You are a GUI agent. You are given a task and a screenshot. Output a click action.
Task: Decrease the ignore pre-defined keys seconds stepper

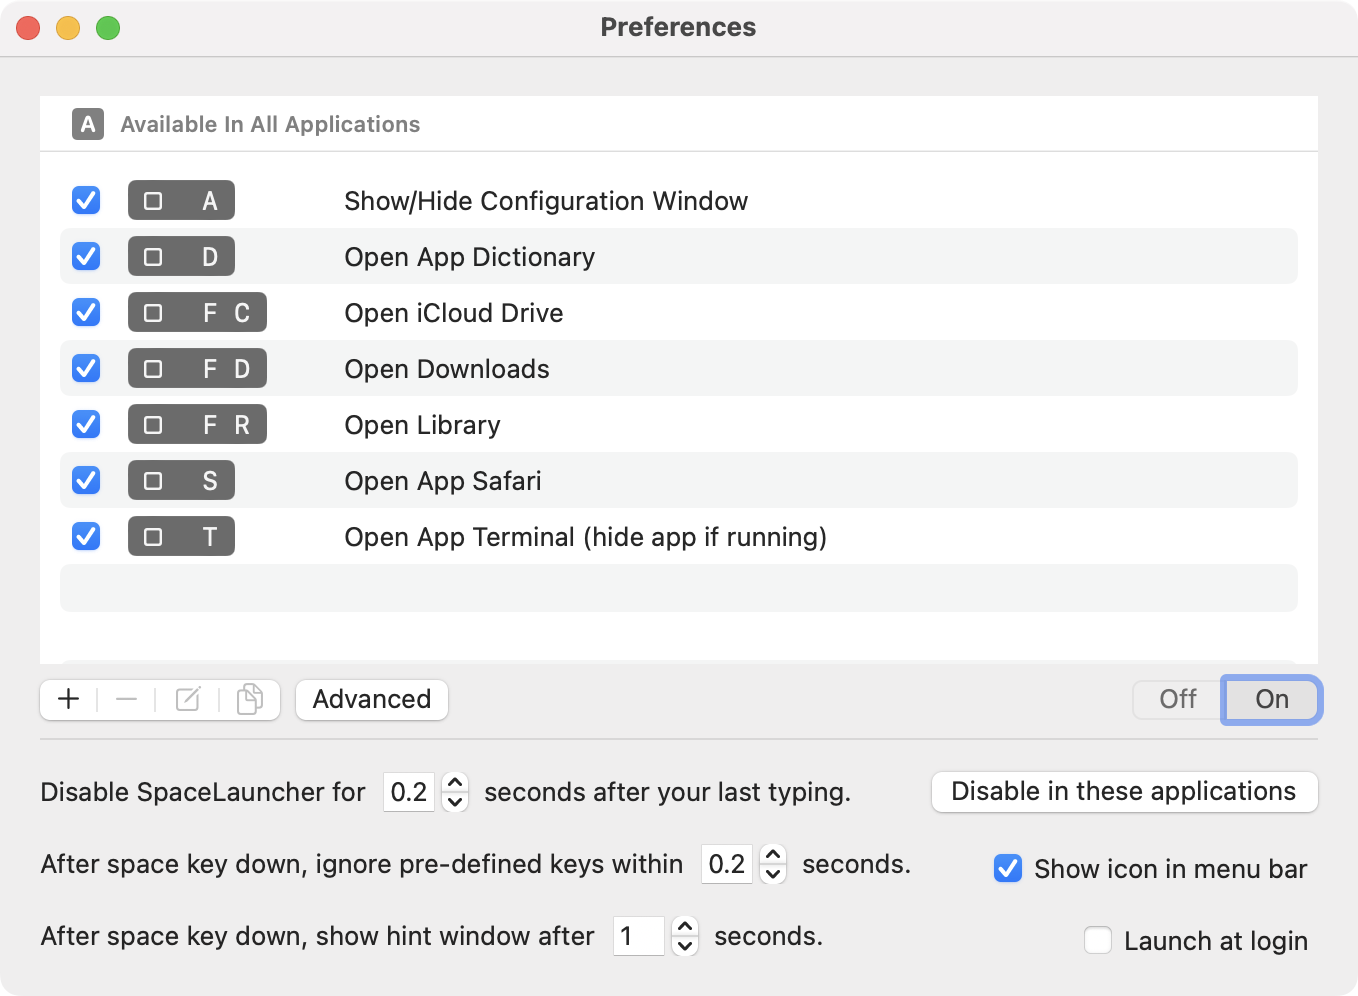[x=773, y=874]
